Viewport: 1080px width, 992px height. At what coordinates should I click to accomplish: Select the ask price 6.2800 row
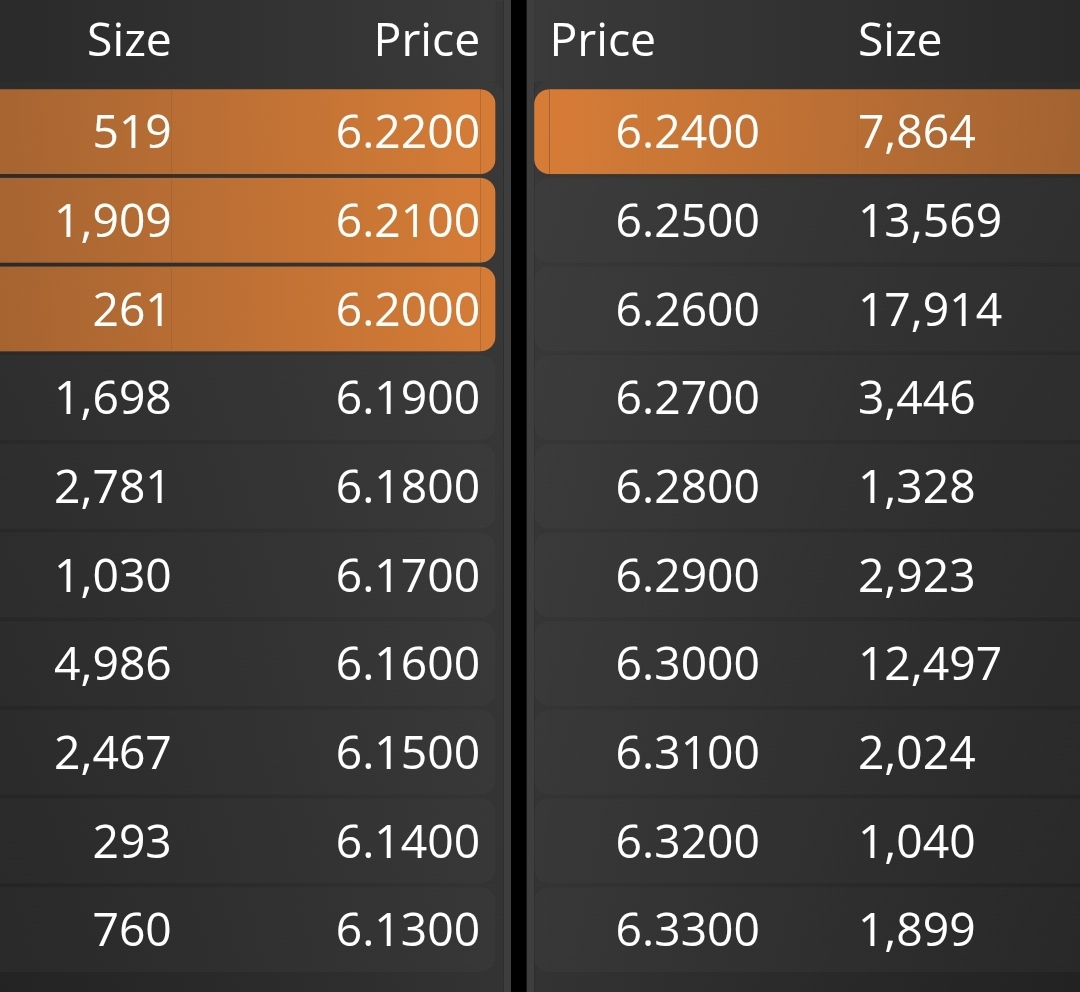[807, 486]
